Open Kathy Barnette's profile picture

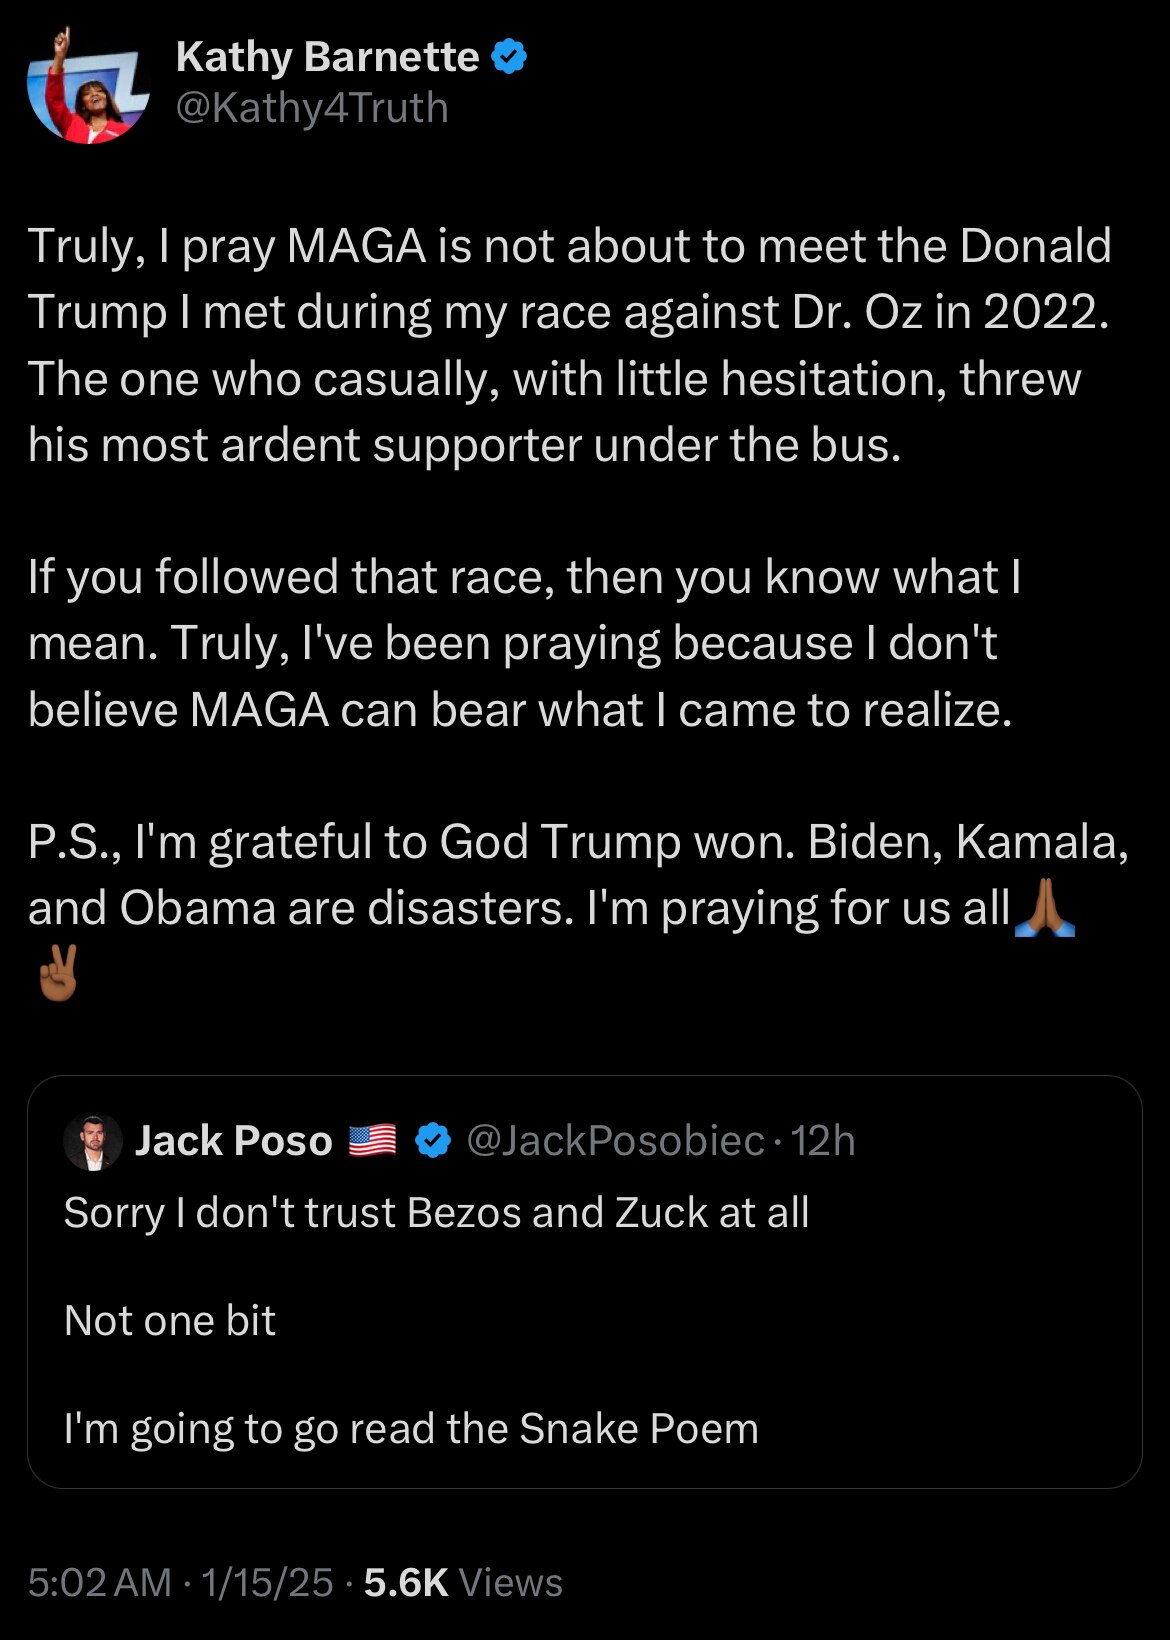[88, 85]
